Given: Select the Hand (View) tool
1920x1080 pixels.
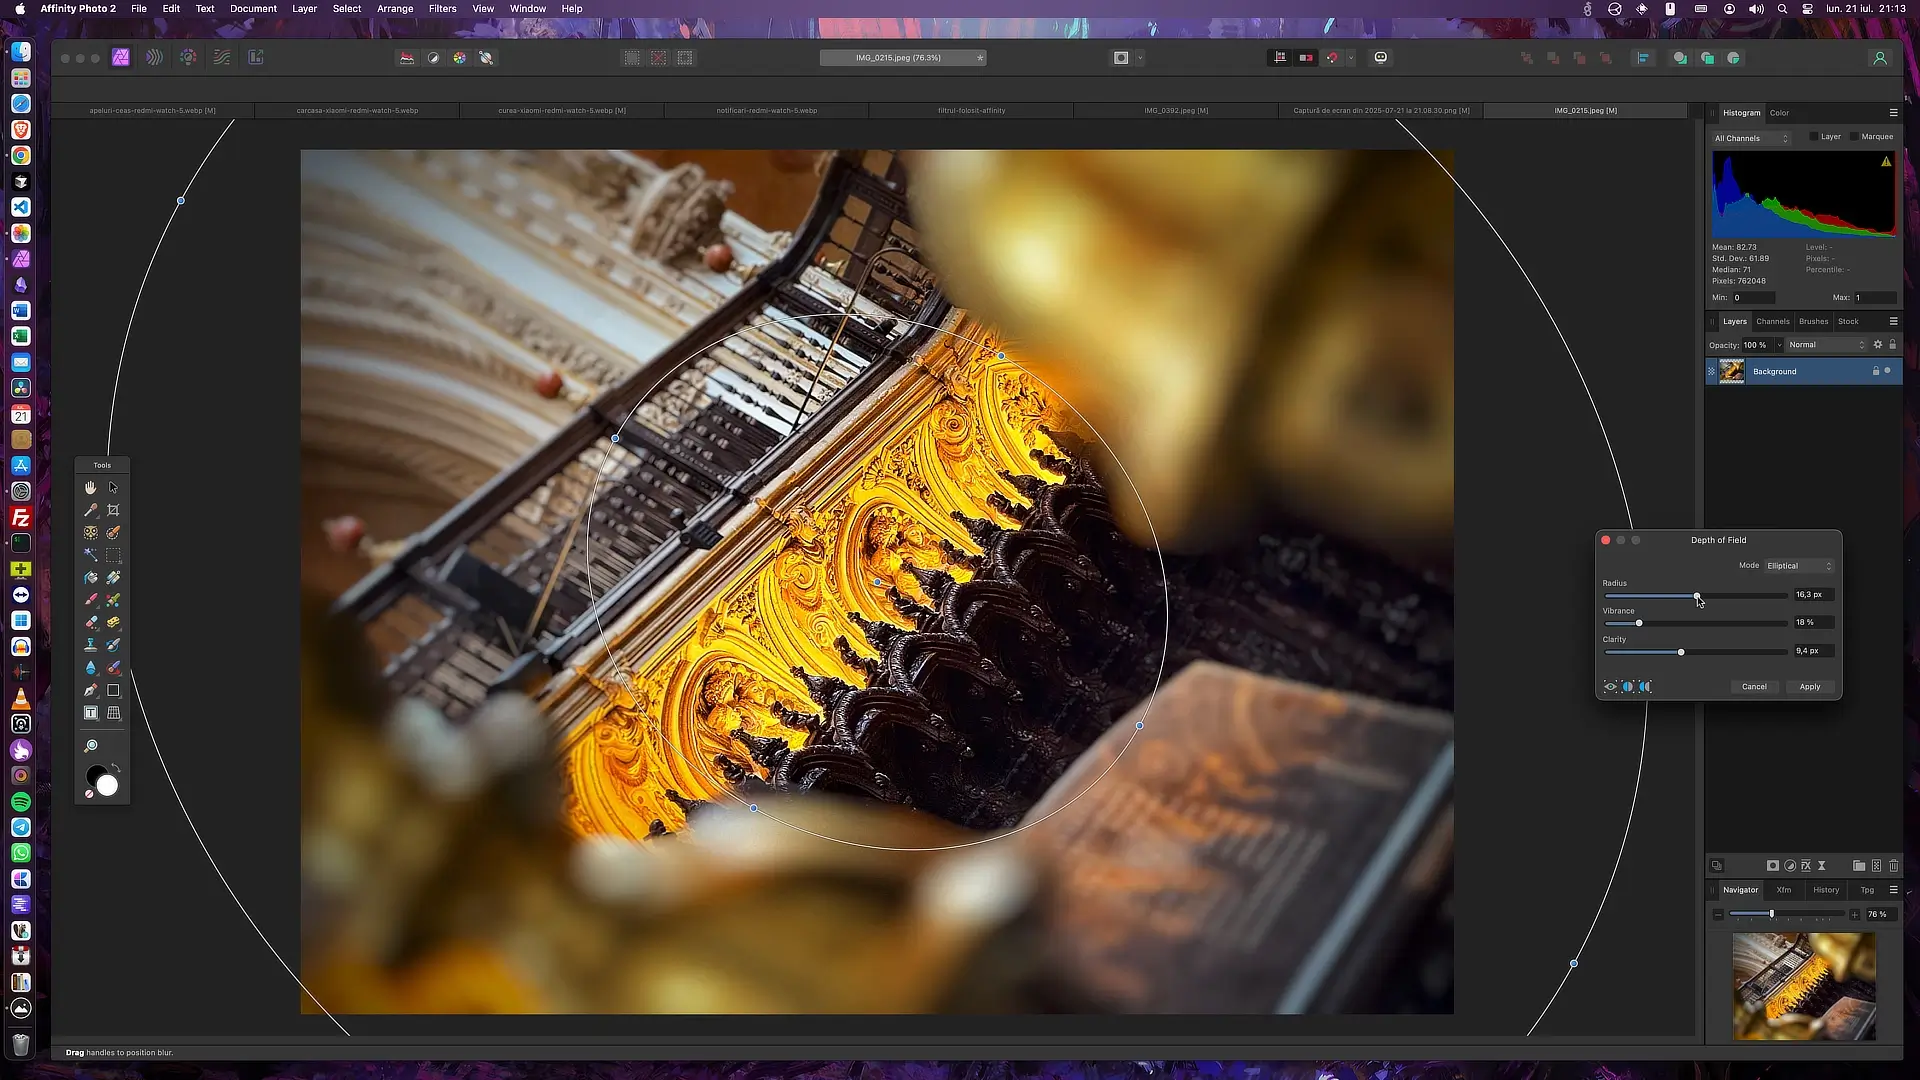Looking at the screenshot, I should pos(90,487).
